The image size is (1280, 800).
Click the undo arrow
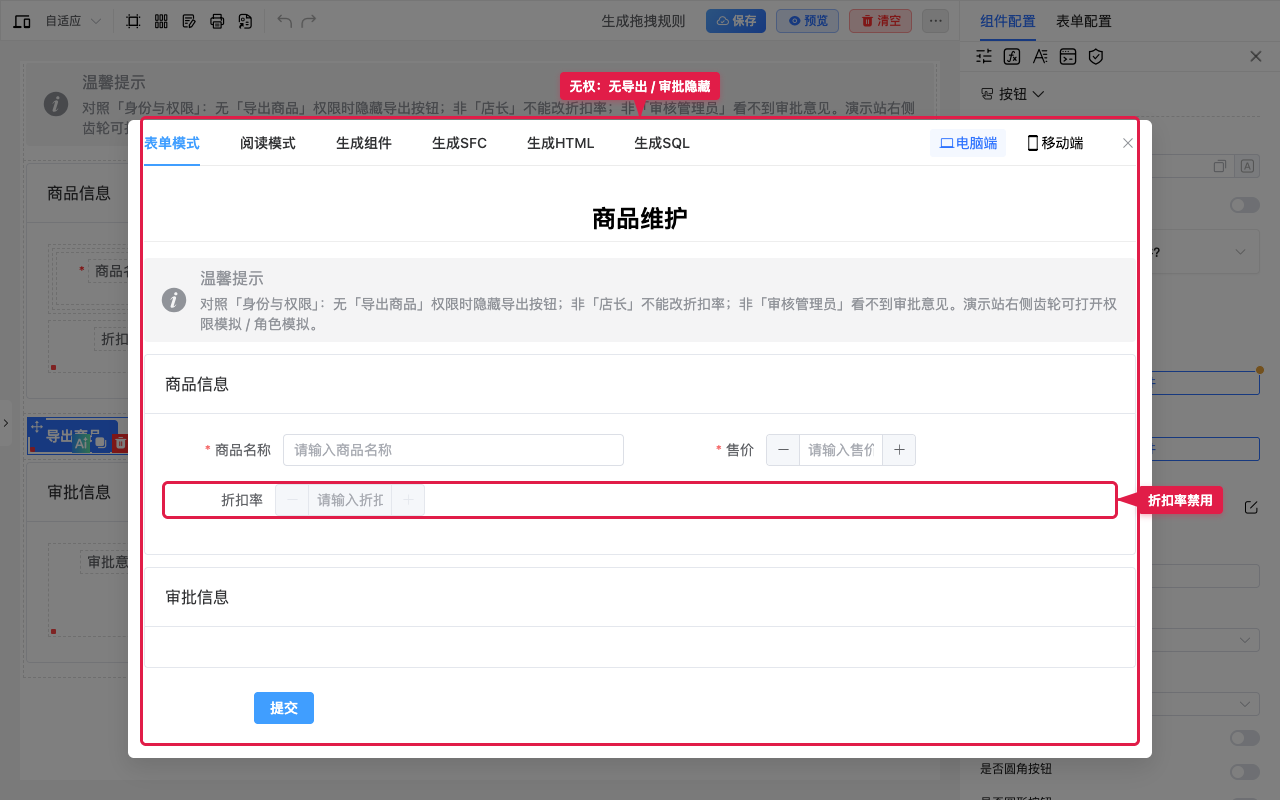tap(285, 21)
